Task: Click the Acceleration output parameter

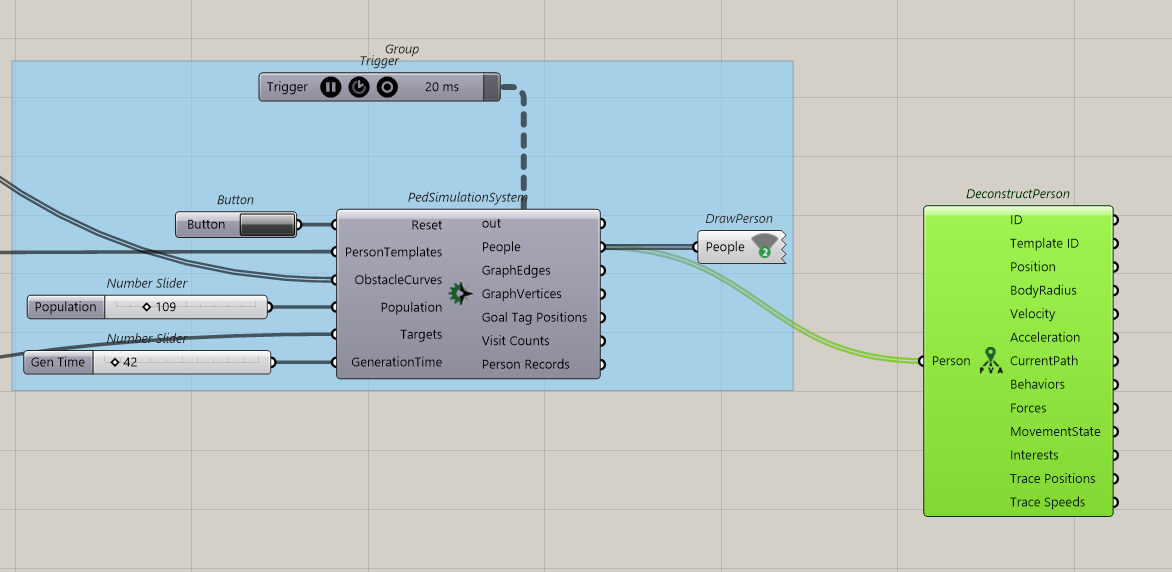Action: coord(1044,337)
